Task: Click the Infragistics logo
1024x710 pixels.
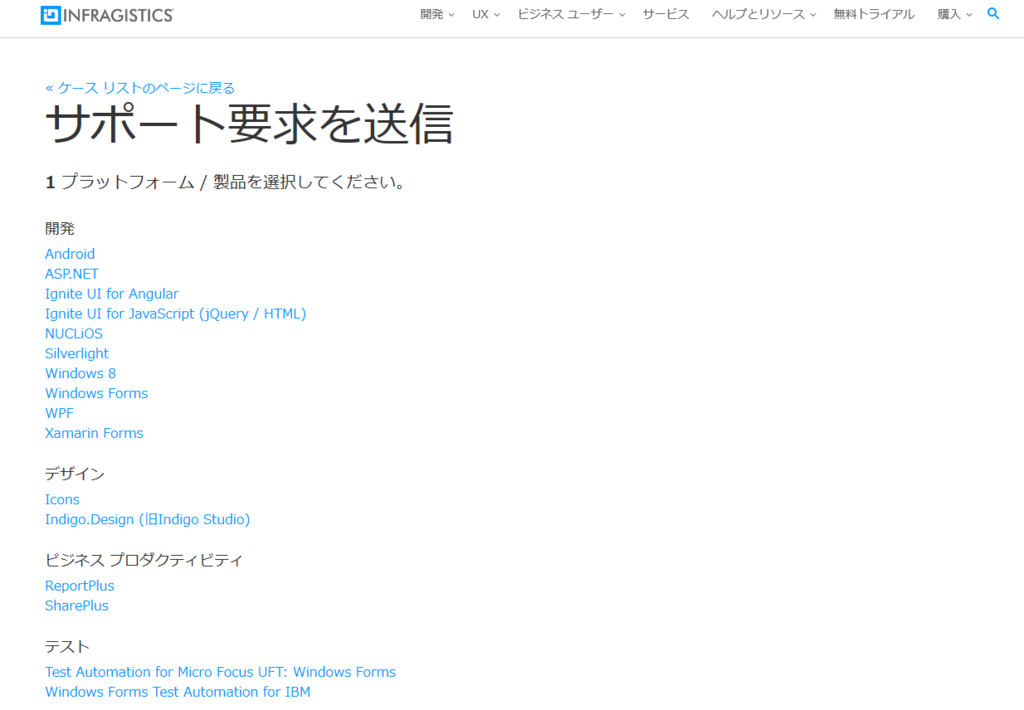Action: pyautogui.click(x=107, y=15)
